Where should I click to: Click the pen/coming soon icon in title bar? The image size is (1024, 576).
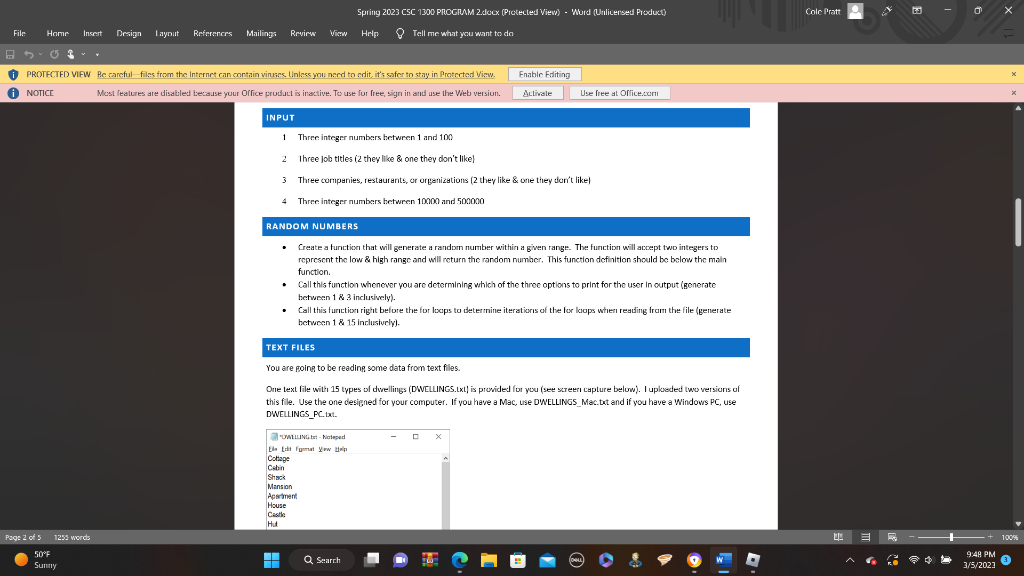point(887,11)
